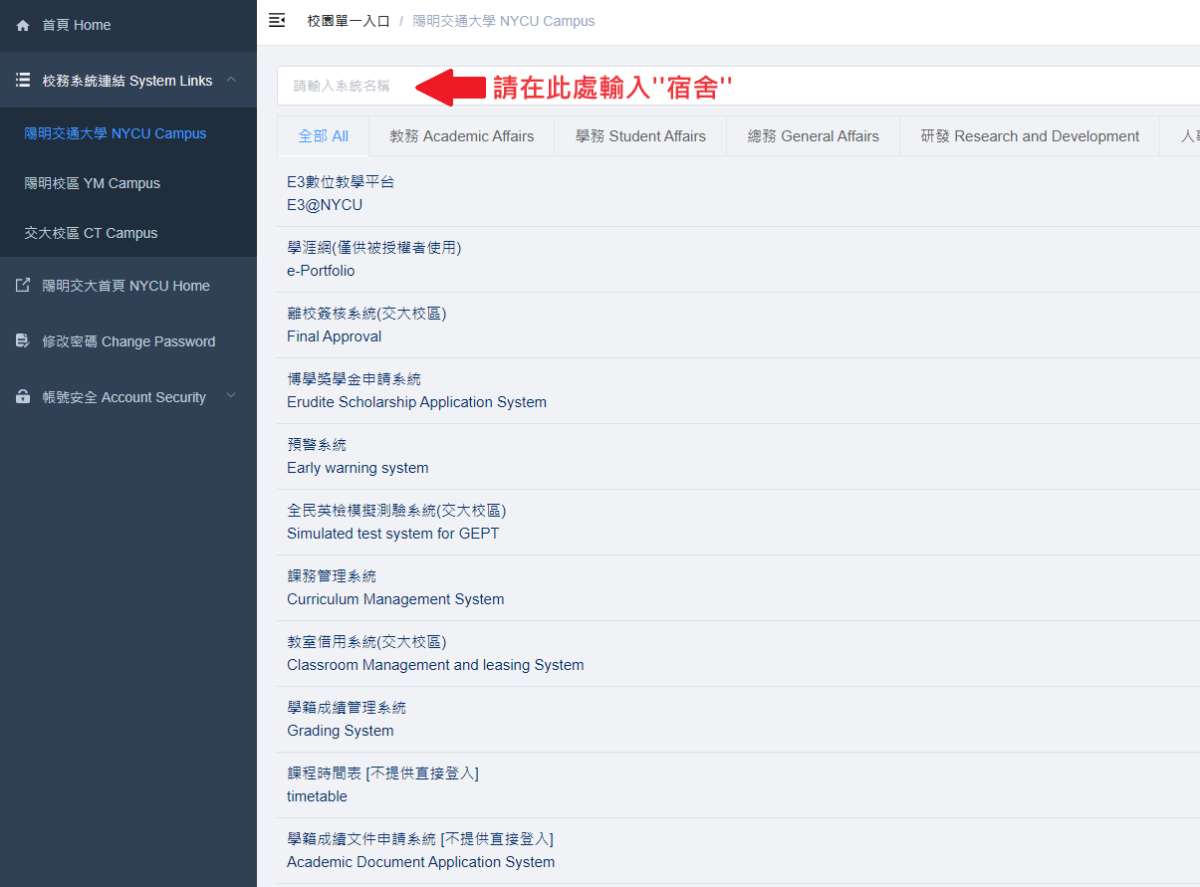Open NYCU Campus sidebar item

point(115,133)
